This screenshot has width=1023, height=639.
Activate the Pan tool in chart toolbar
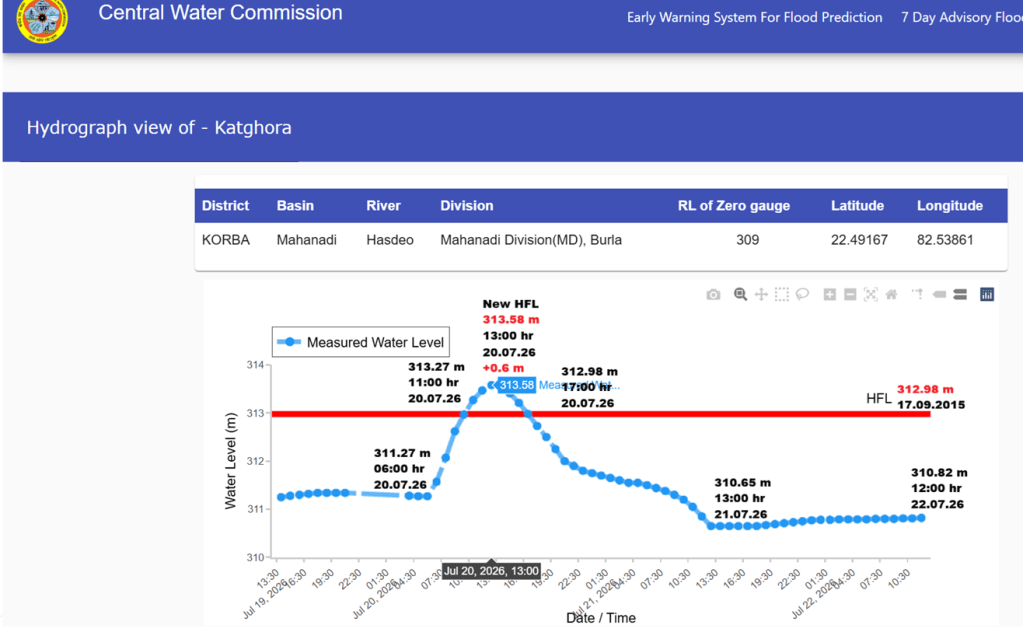[x=761, y=295]
